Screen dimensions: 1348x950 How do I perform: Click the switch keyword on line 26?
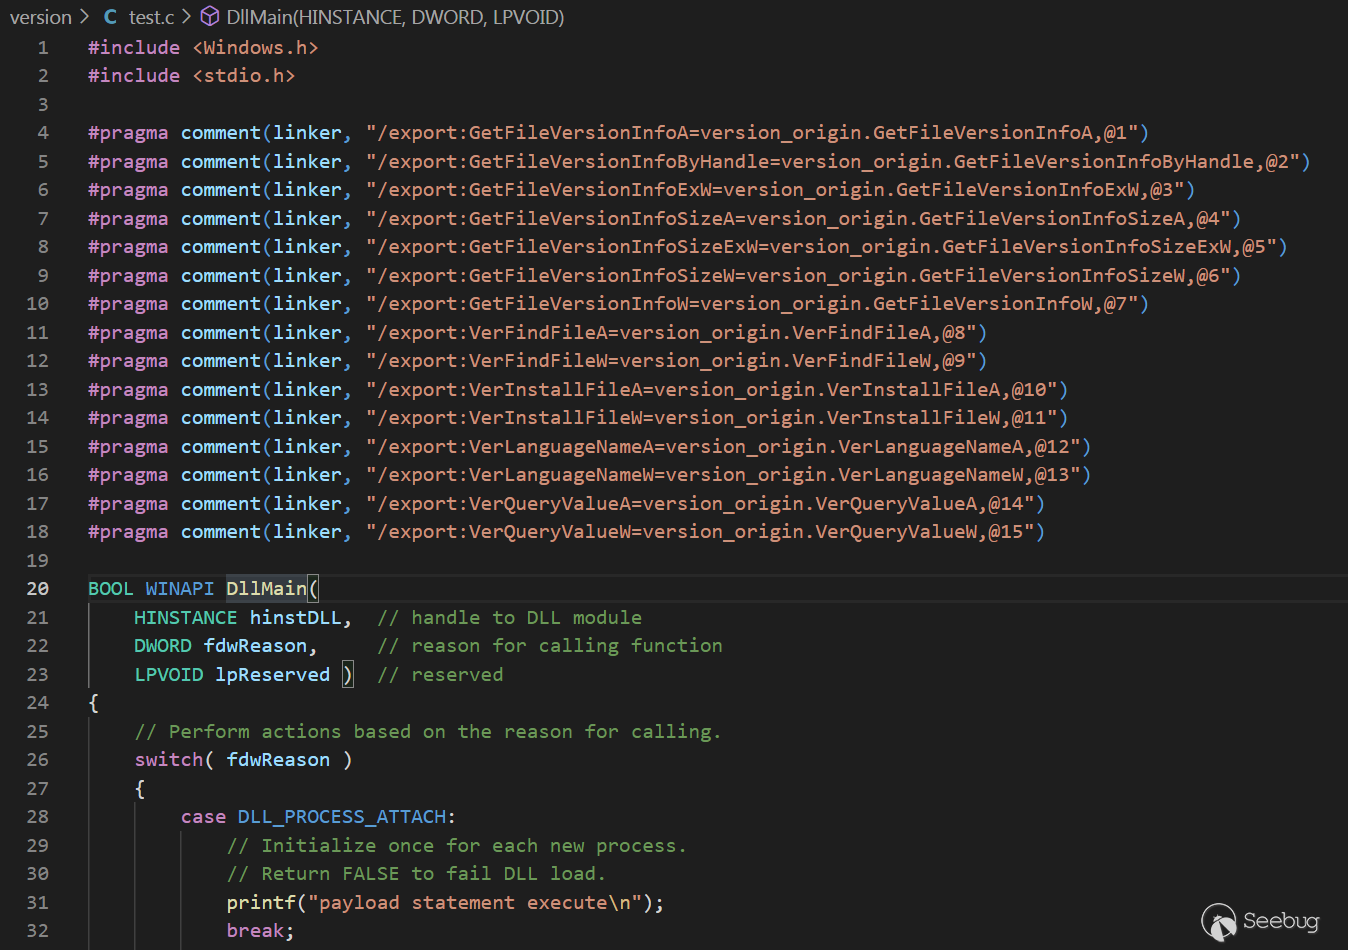point(168,760)
